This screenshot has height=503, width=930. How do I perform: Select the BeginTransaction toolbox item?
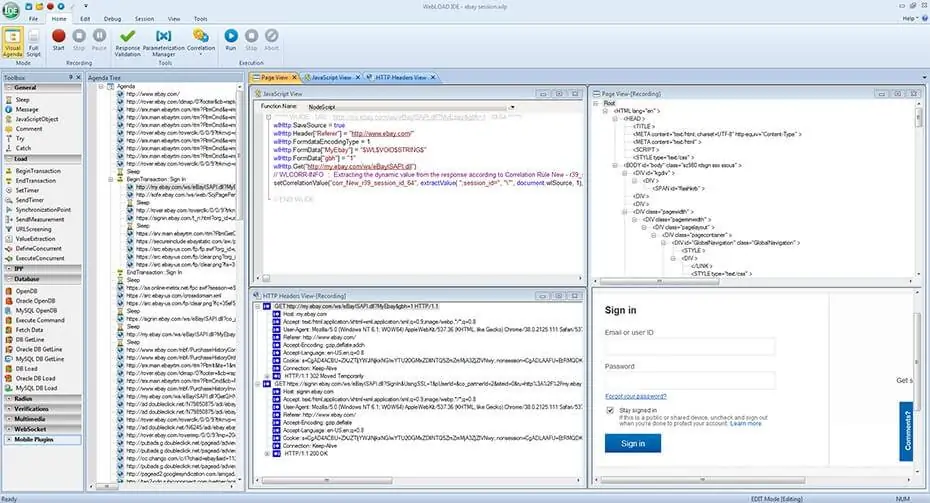[38, 171]
